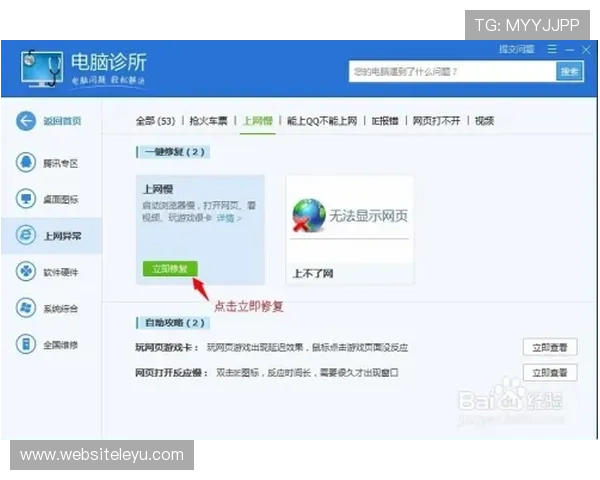Viewport: 600px width, 480px height.
Task: Select the 系统综合 sidebar label
Action: click(60, 309)
